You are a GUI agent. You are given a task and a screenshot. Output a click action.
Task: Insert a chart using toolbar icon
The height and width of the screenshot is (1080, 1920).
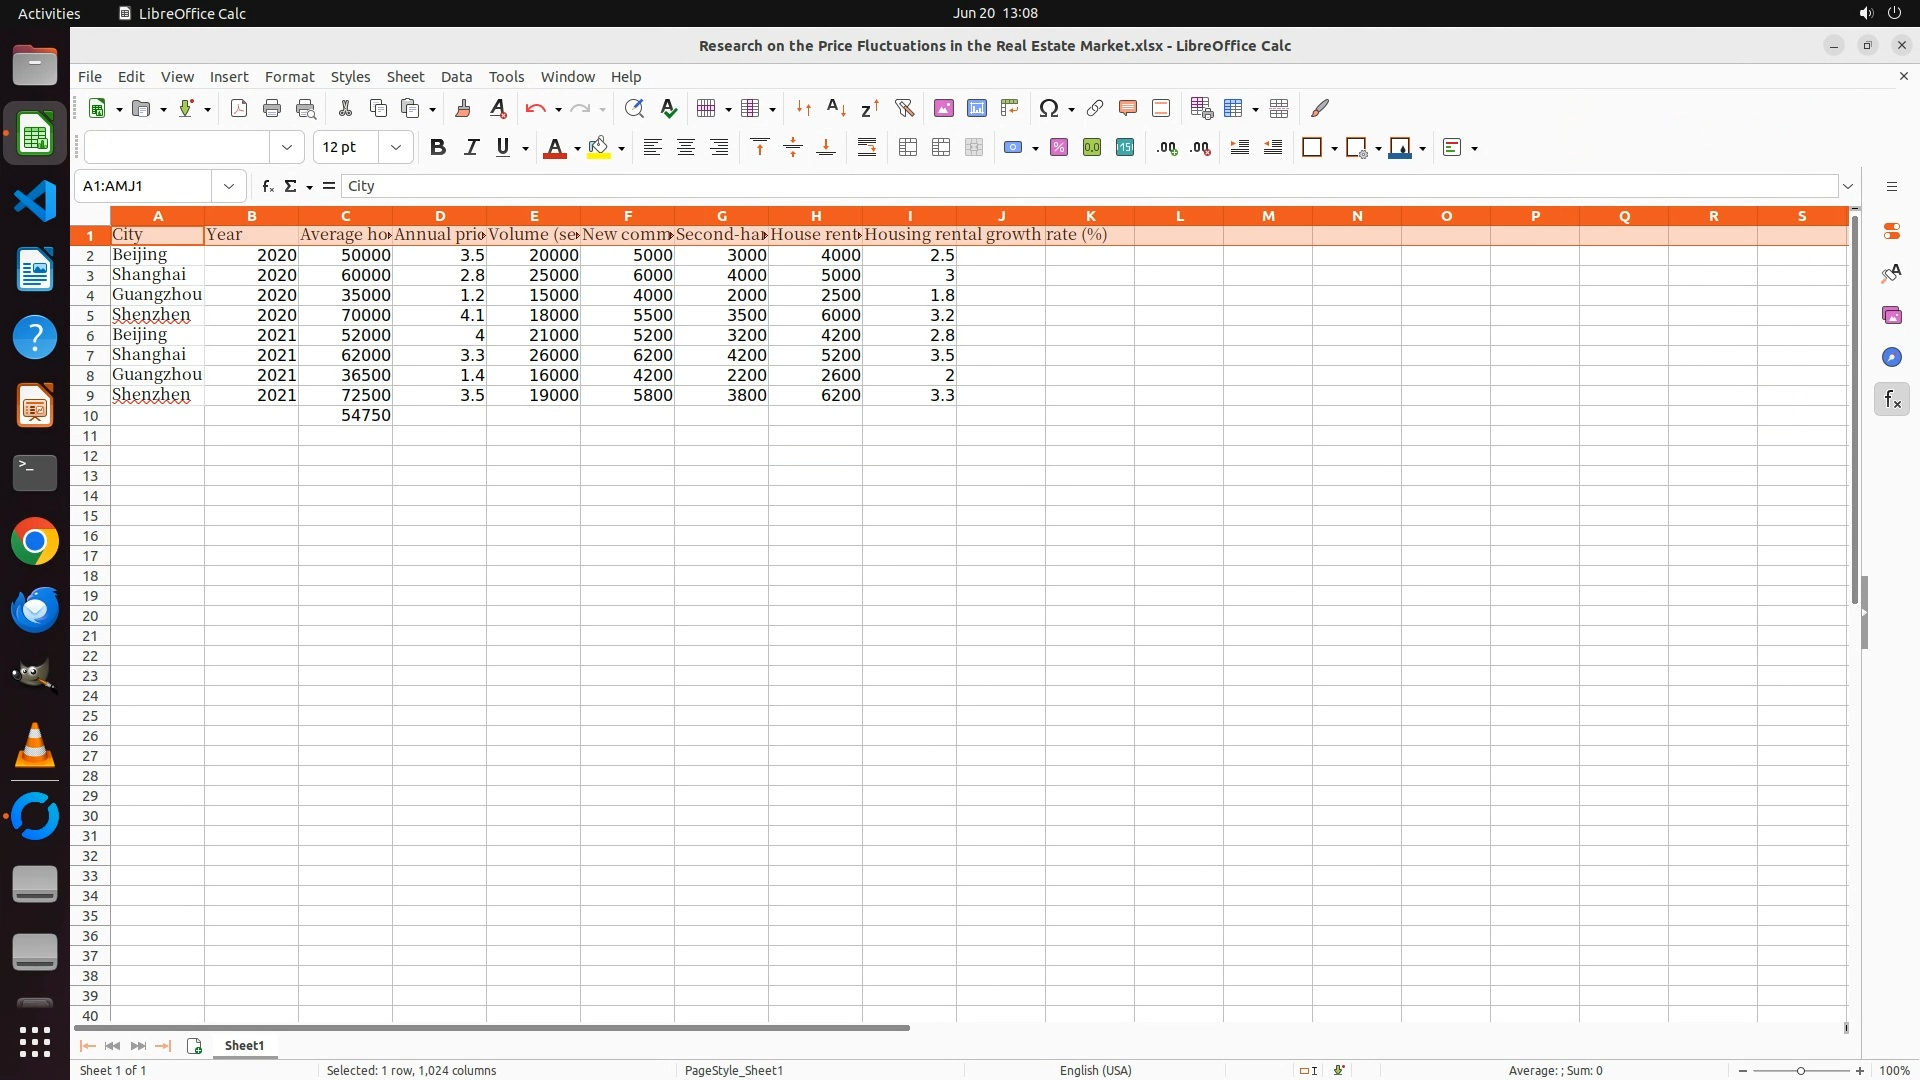[976, 108]
